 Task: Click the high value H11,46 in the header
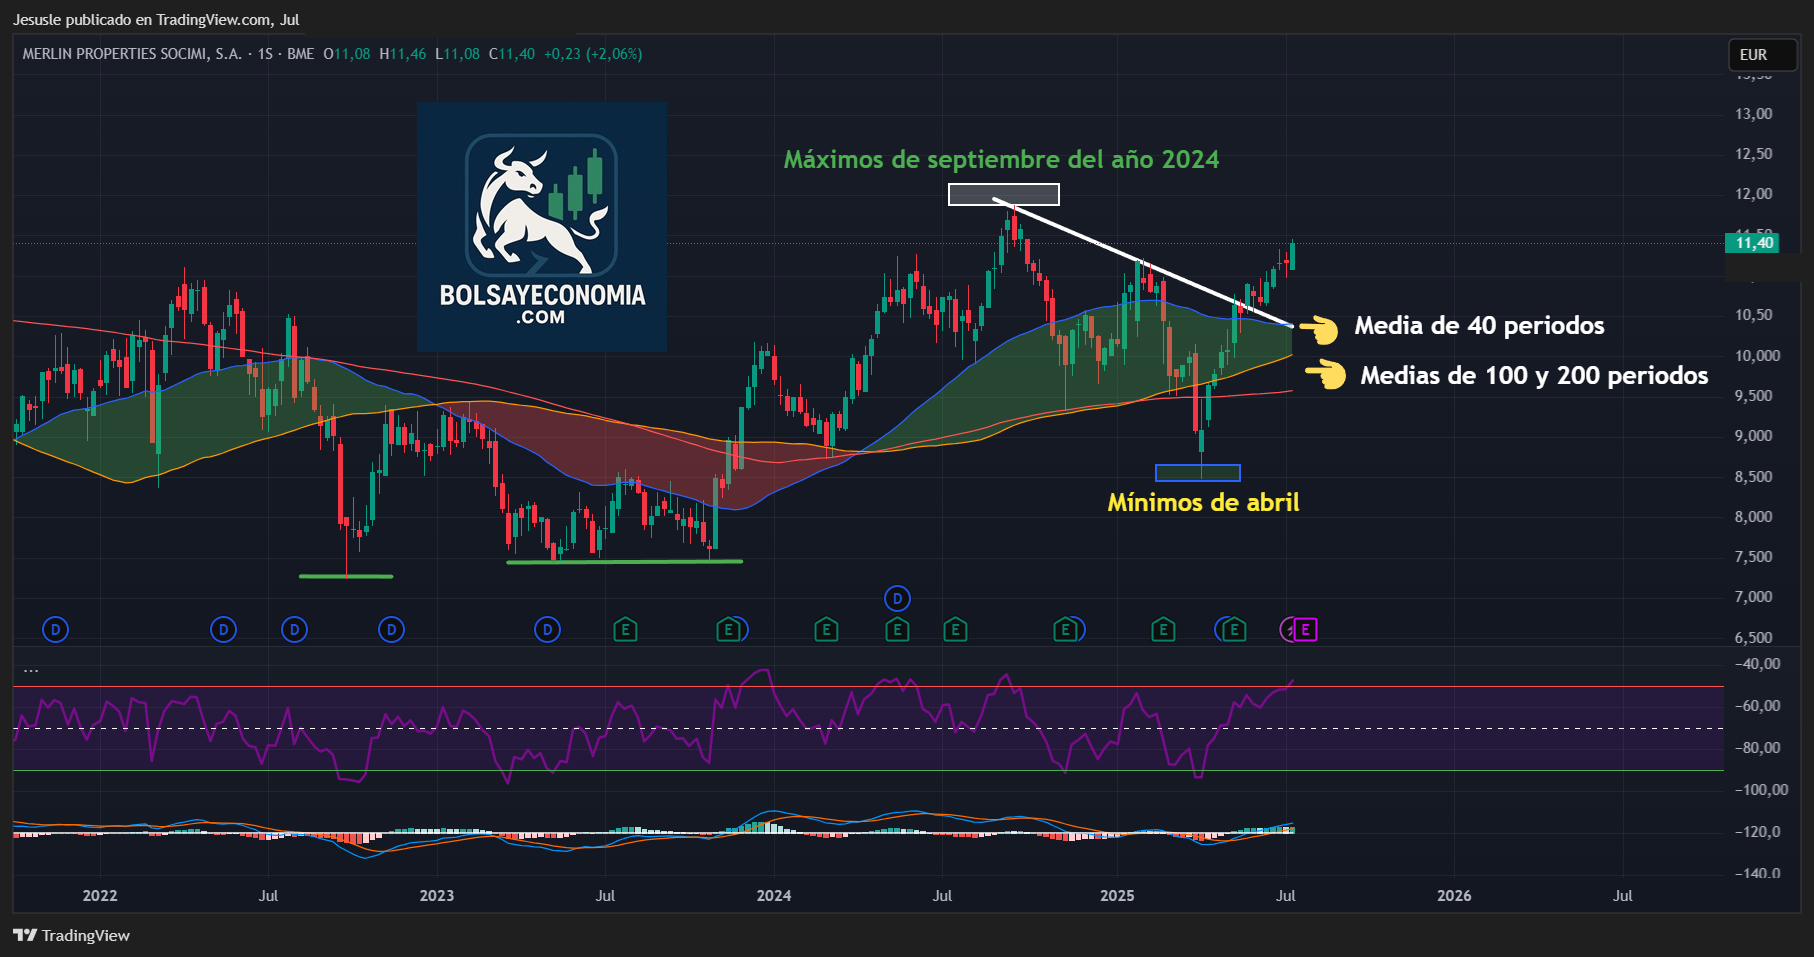click(403, 54)
